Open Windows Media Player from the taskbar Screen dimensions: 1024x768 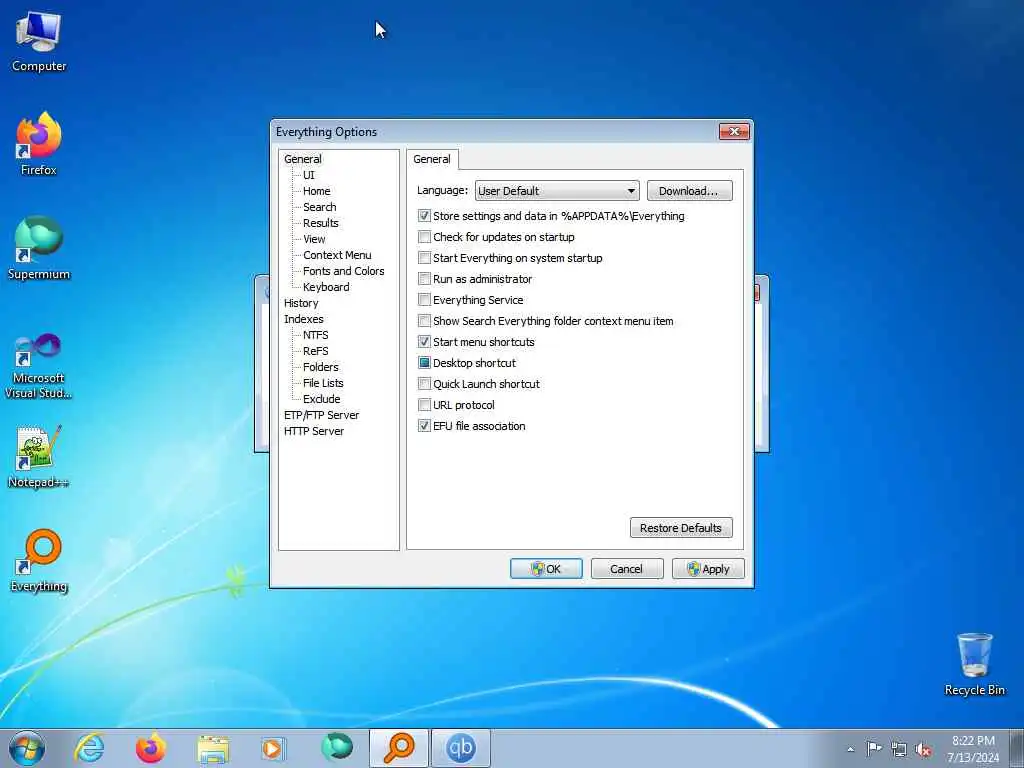point(274,748)
